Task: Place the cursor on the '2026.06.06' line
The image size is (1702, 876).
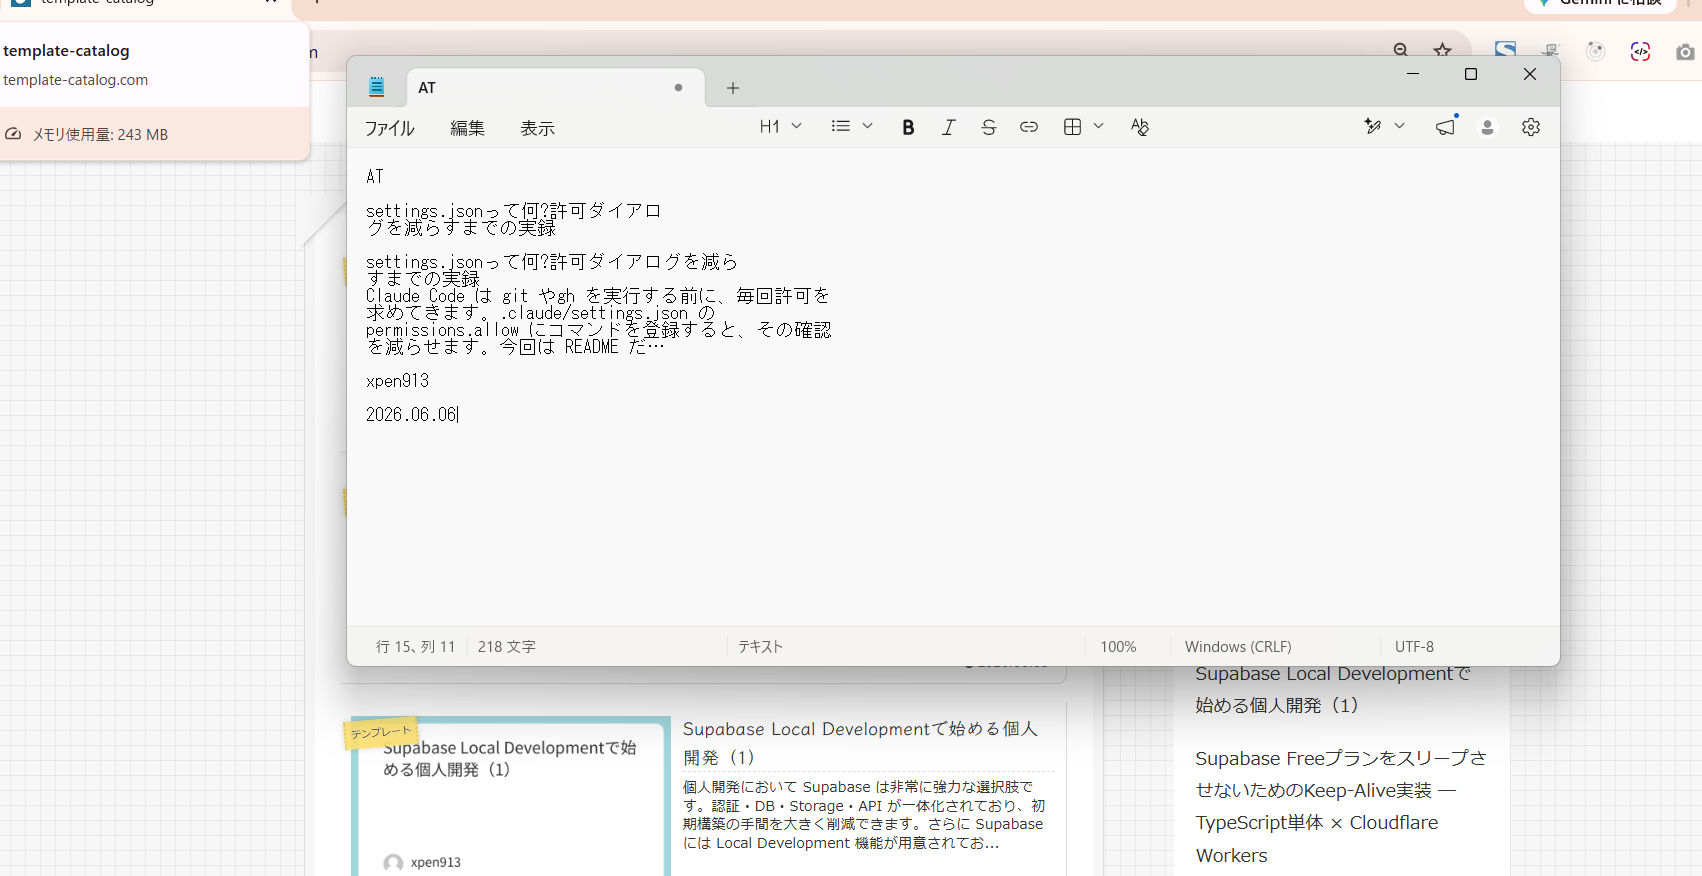Action: [411, 415]
